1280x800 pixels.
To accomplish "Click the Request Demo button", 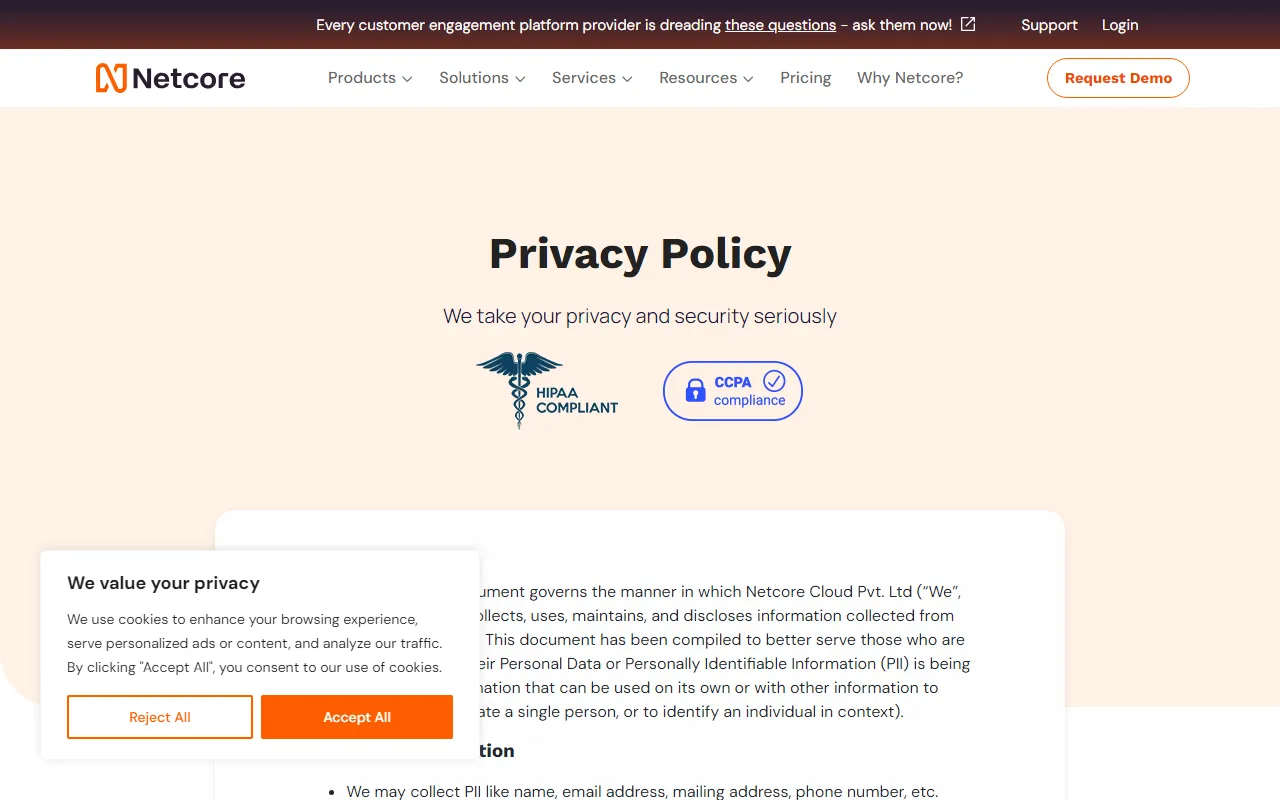I will [x=1118, y=78].
